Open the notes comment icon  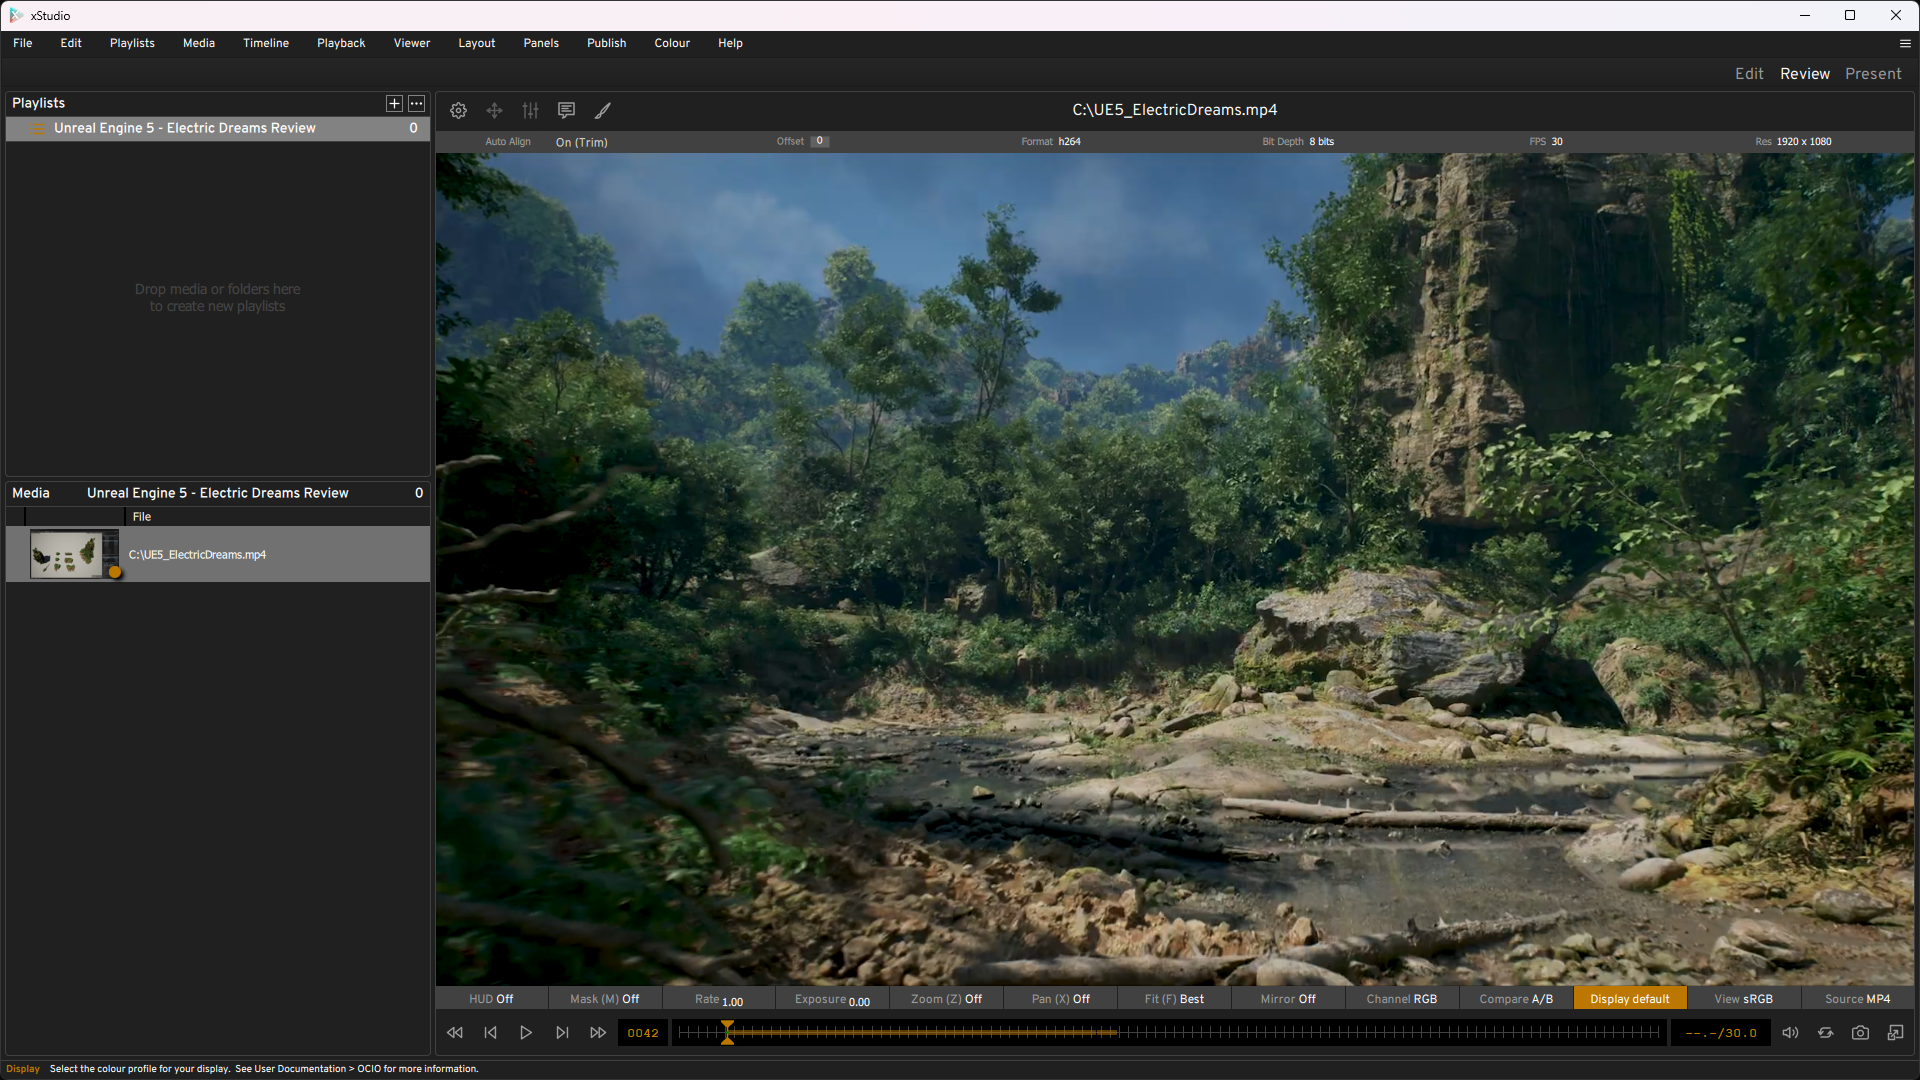(566, 111)
